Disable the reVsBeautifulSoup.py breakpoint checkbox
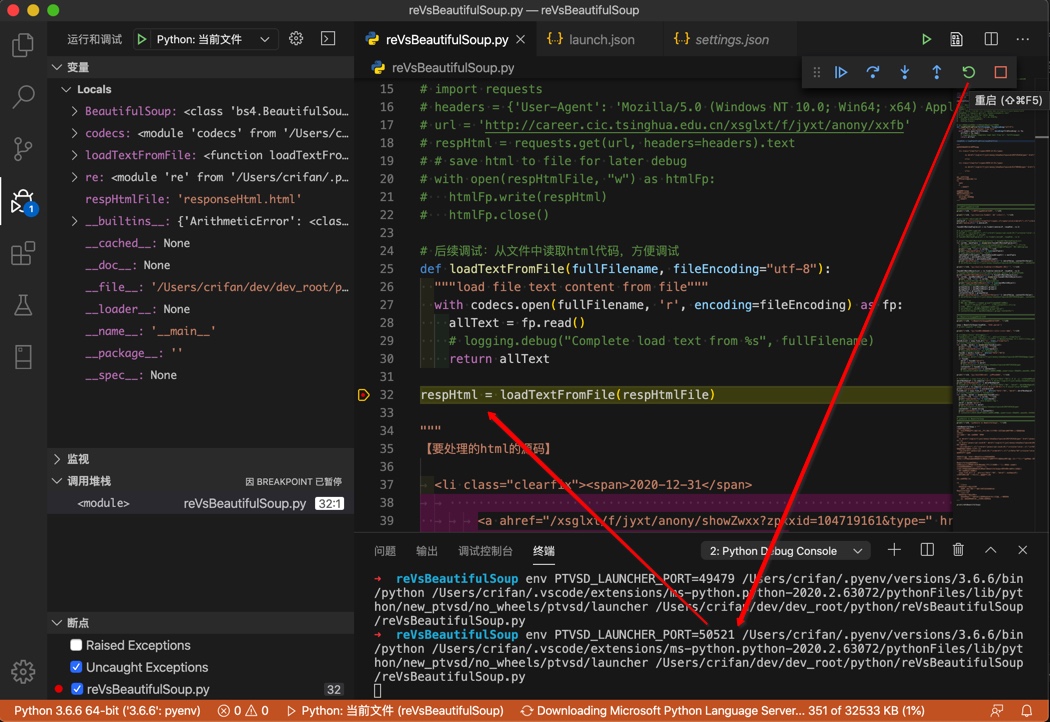This screenshot has height=722, width=1050. (77, 689)
